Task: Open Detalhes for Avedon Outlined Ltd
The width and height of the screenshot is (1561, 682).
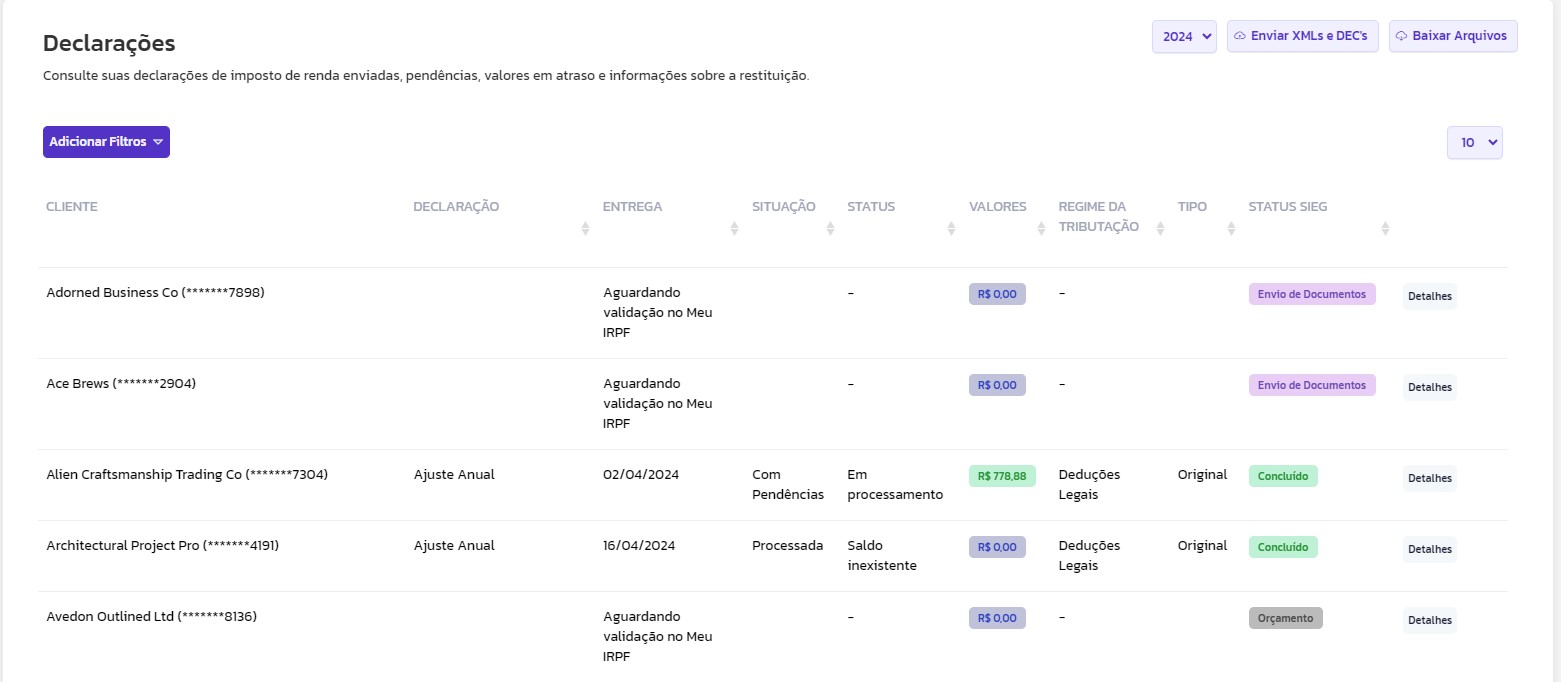Action: (1429, 620)
